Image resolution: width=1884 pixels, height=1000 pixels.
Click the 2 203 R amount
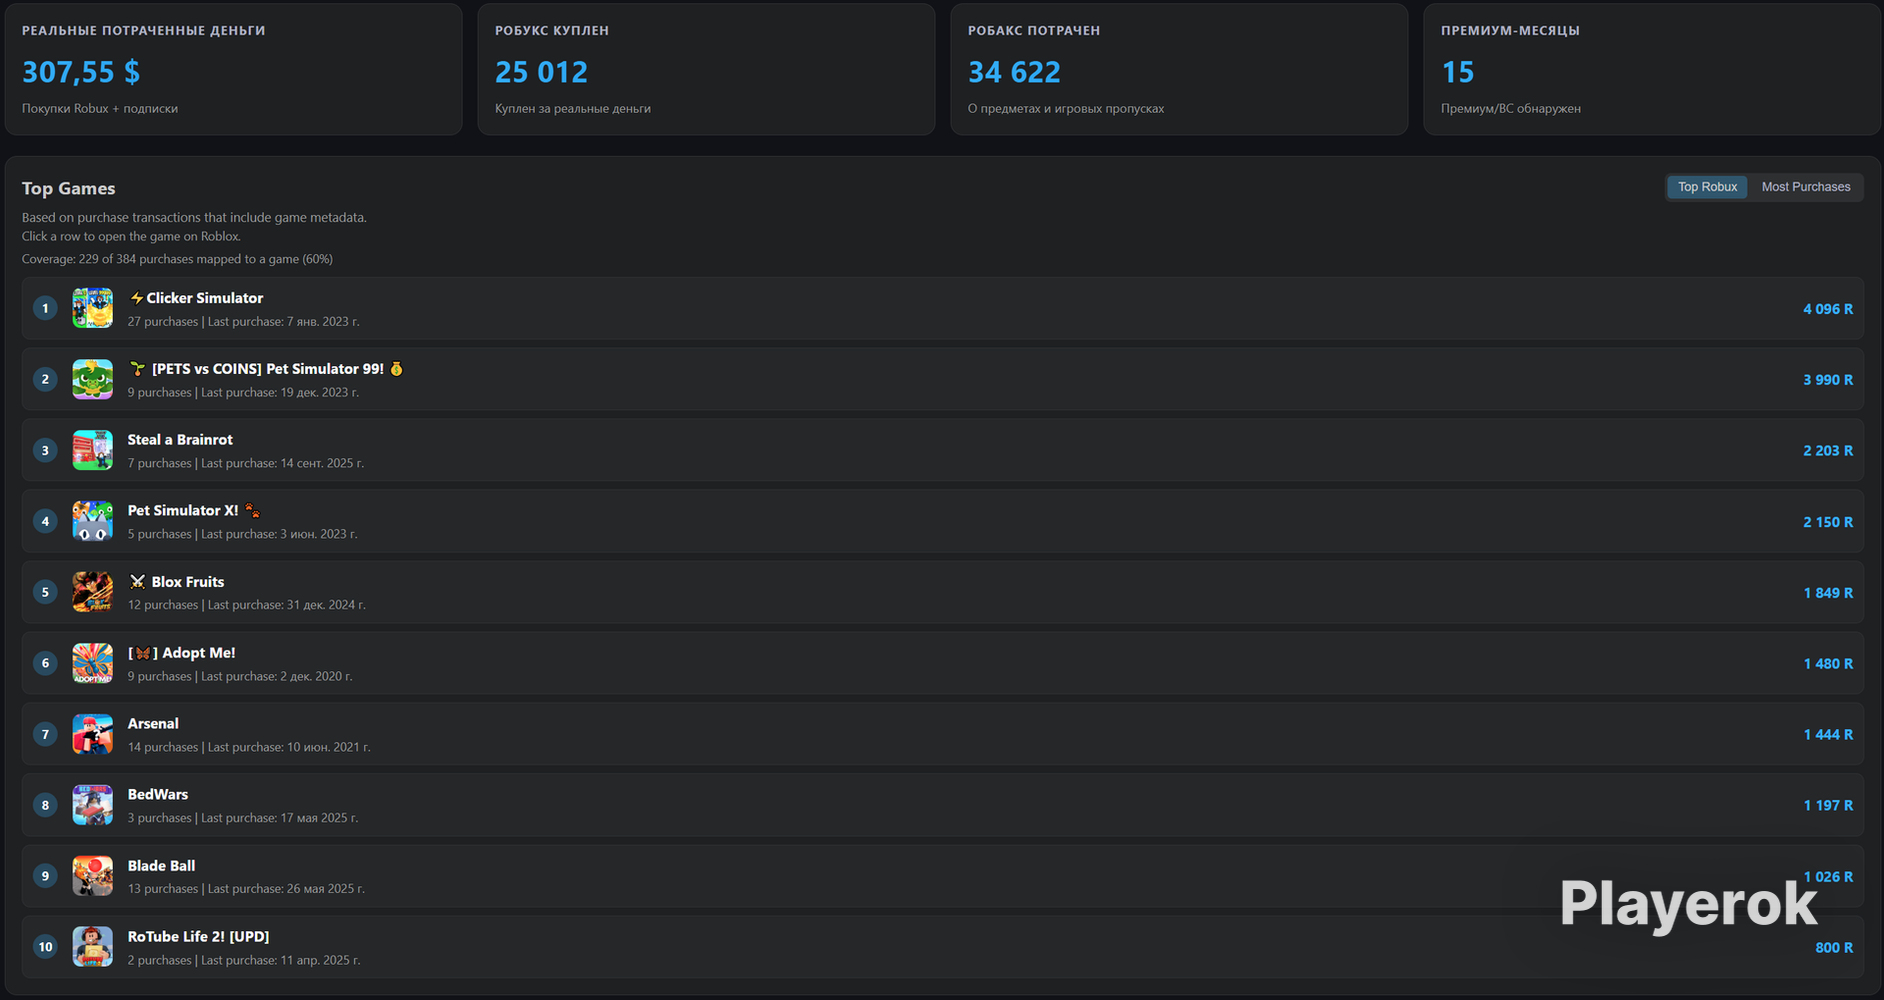1828,451
